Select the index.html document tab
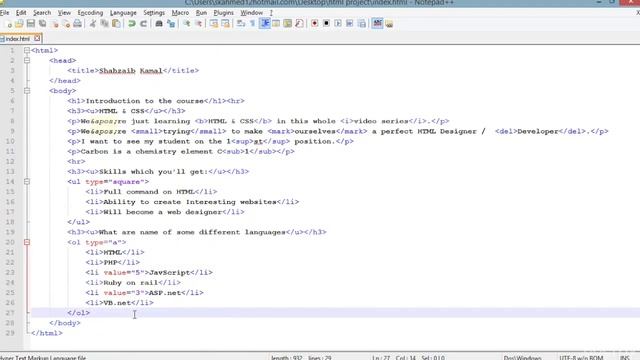The width and height of the screenshot is (640, 360). point(18,39)
